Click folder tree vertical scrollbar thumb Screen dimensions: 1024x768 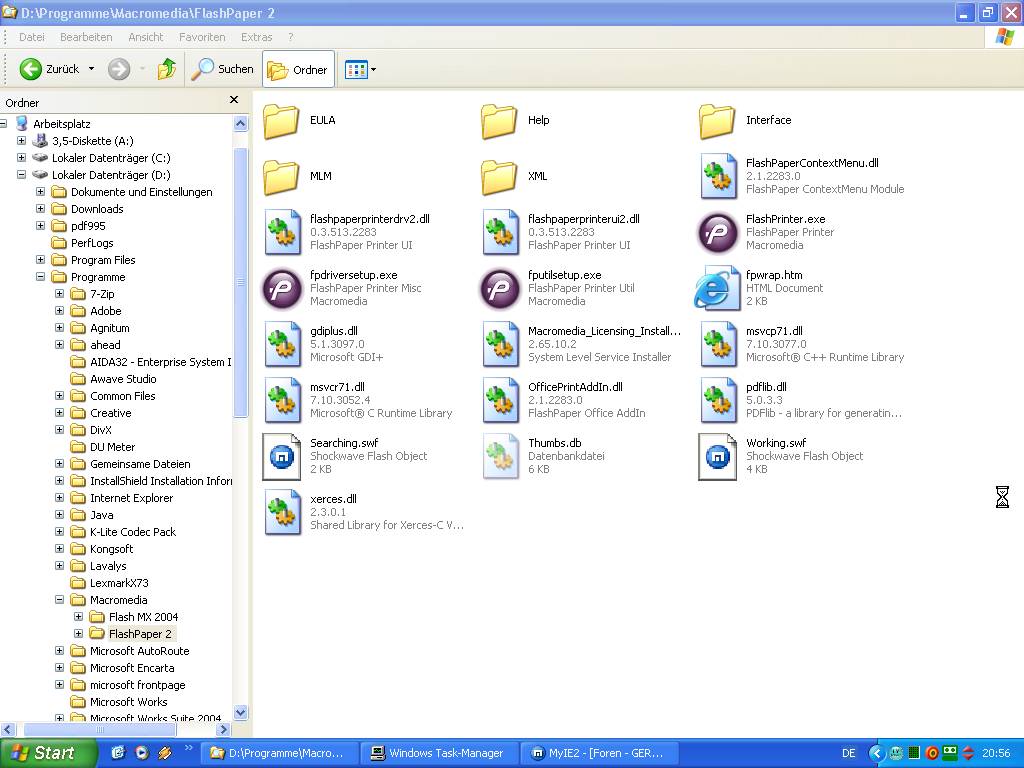point(240,282)
